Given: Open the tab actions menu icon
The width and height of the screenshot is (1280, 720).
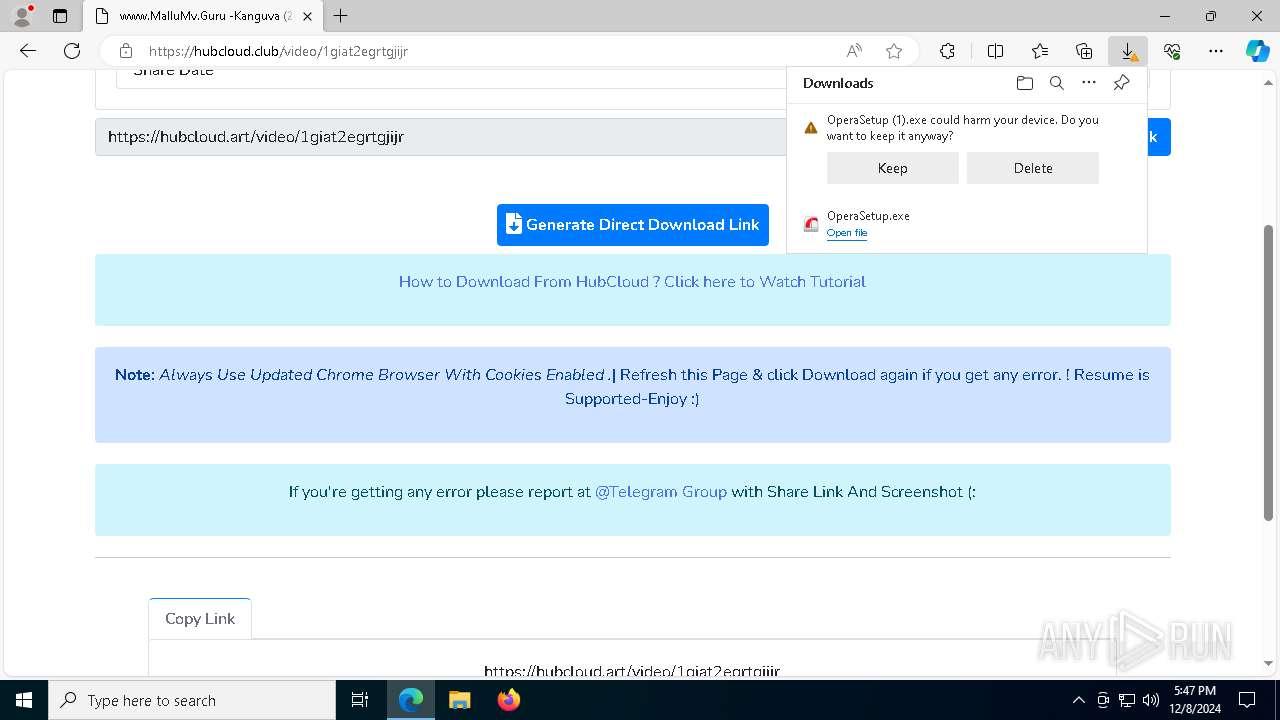Looking at the screenshot, I should click(60, 16).
